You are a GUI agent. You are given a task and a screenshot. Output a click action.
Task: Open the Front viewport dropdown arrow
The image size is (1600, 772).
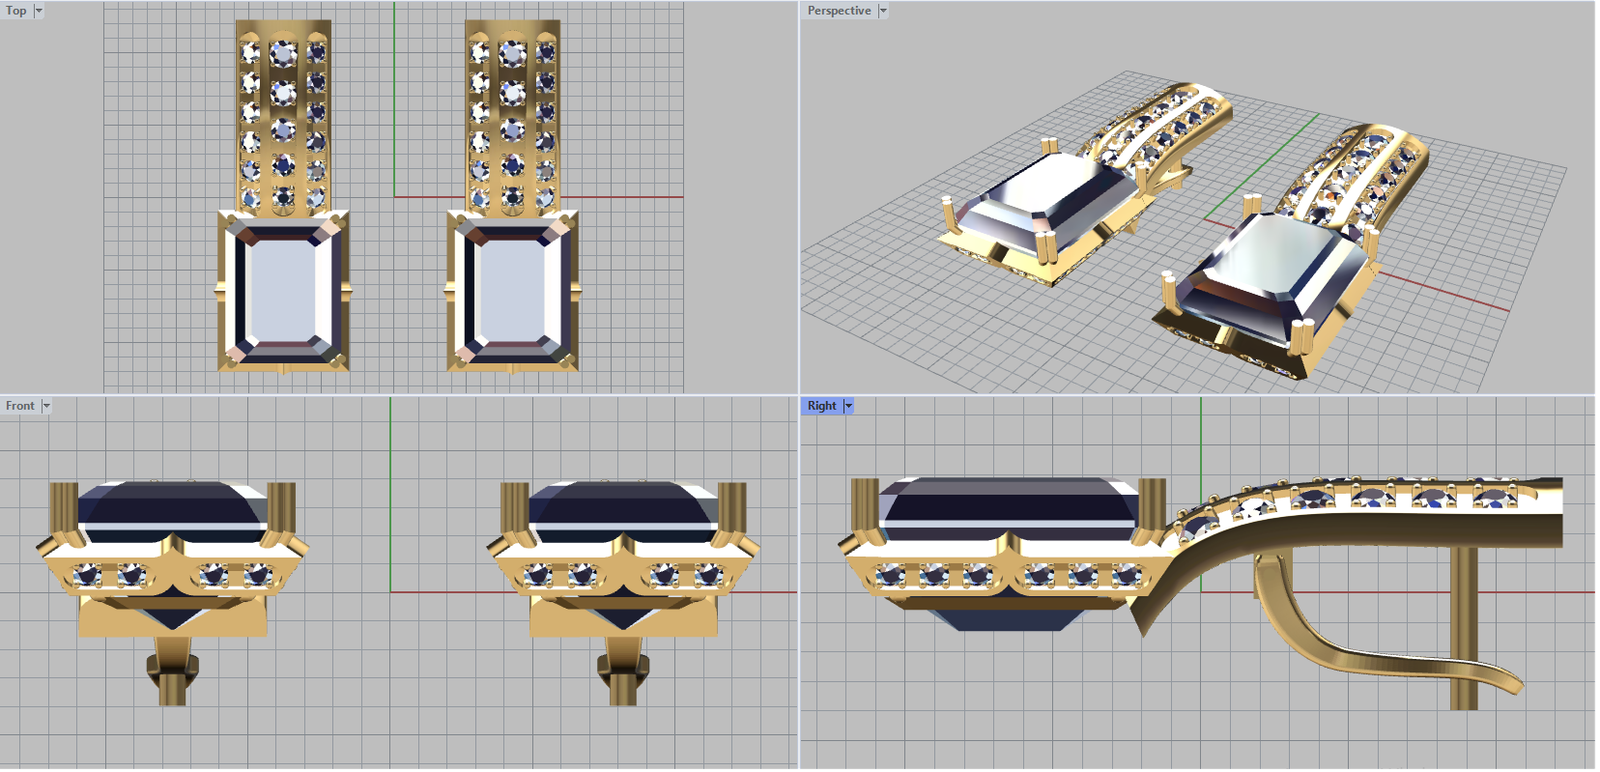tap(46, 406)
